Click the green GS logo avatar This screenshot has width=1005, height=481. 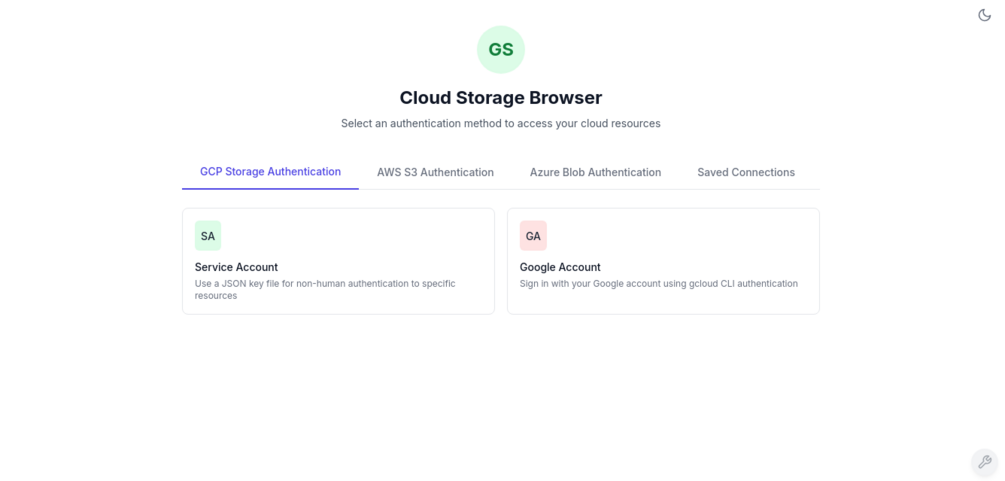[501, 50]
